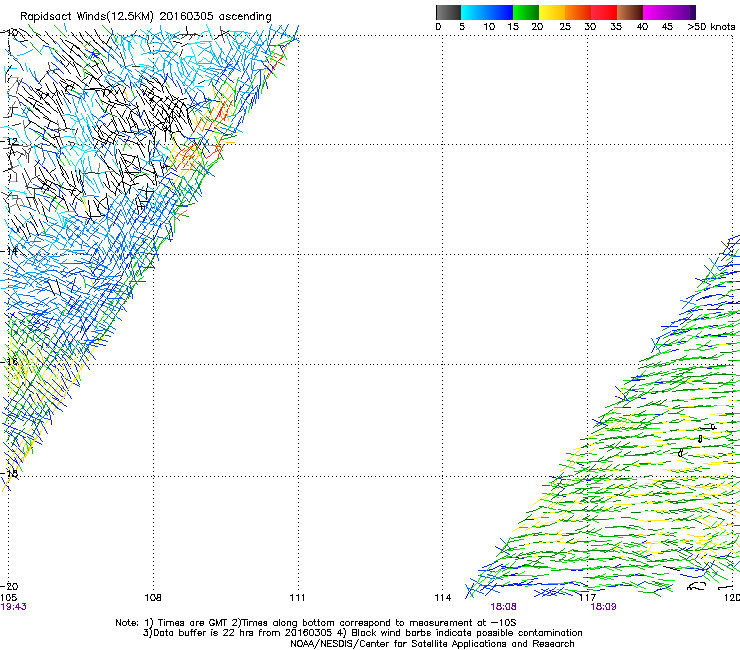Click the magenta 40-45 knots legend segment
Screen dimensions: 740x650
tap(656, 12)
